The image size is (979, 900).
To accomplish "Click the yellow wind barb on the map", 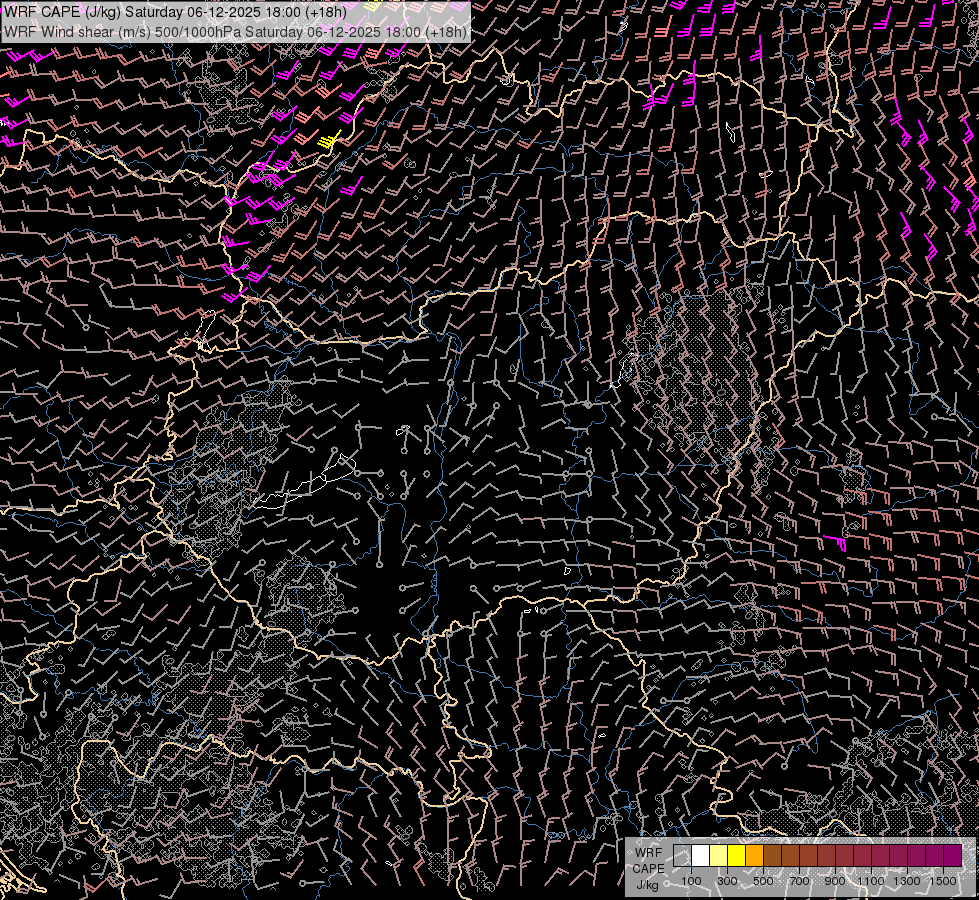I will (329, 140).
